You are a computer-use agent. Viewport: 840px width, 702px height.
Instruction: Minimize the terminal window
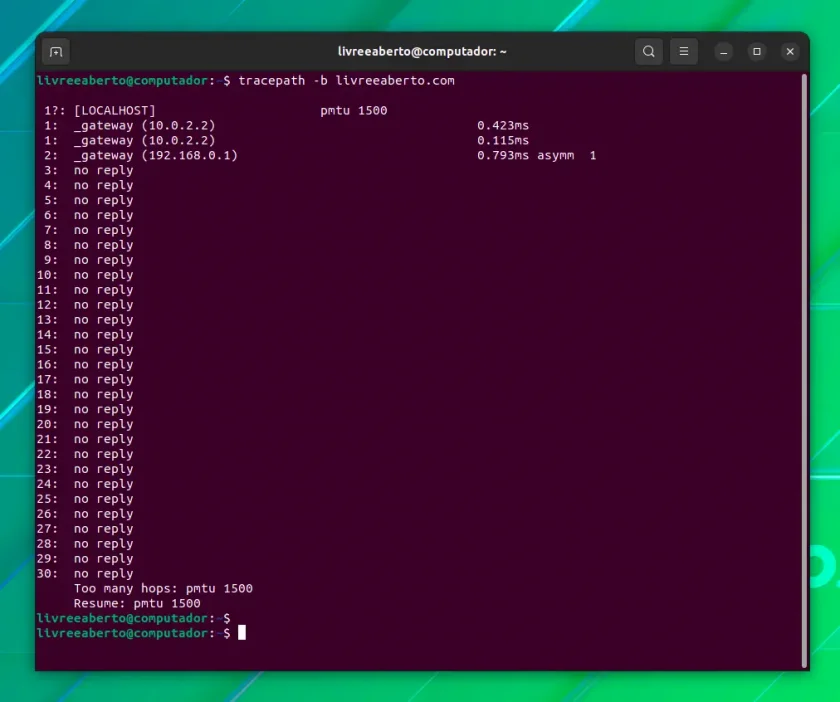(724, 51)
